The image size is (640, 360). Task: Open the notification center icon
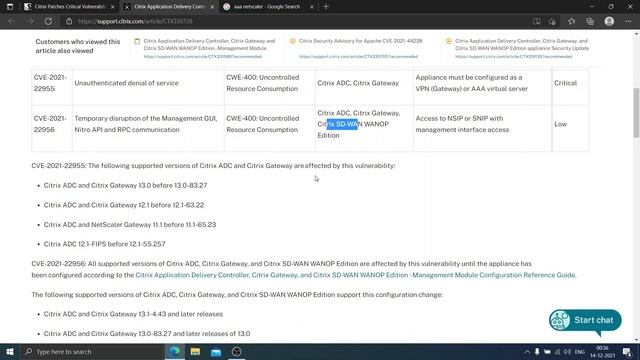[x=627, y=351]
